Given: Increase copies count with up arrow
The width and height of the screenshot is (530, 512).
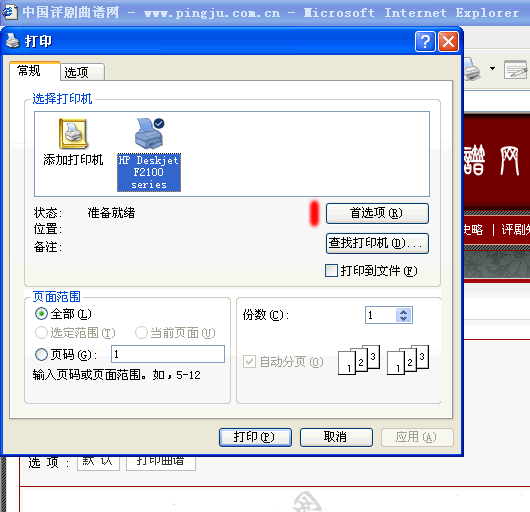Looking at the screenshot, I should 403,312.
